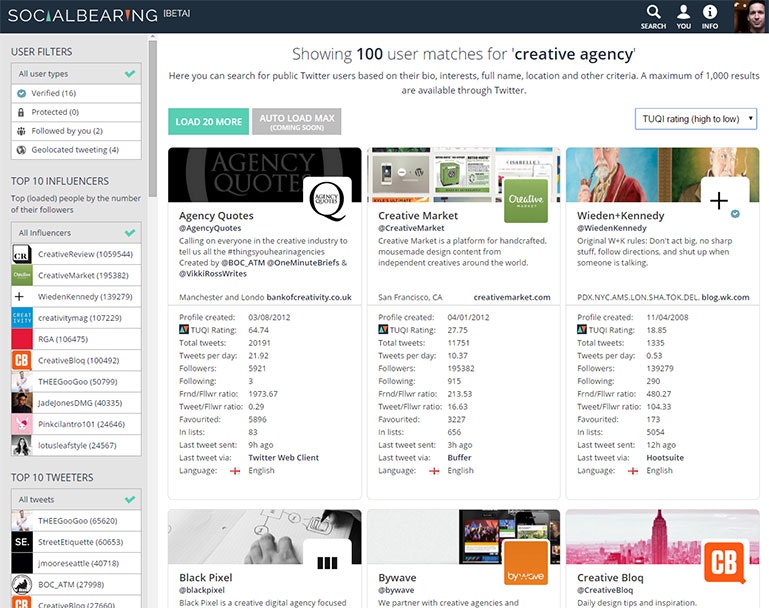
Task: Click Buffer last tweet source text
Action: pos(459,457)
